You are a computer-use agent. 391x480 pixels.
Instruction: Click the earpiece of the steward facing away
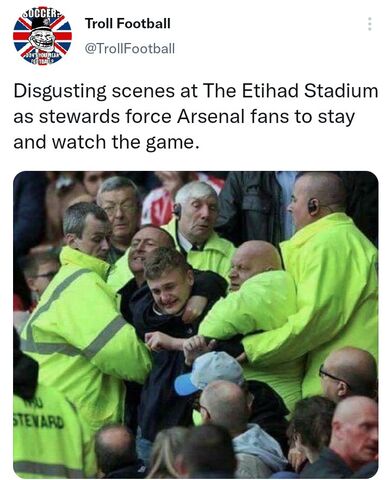coord(313,207)
